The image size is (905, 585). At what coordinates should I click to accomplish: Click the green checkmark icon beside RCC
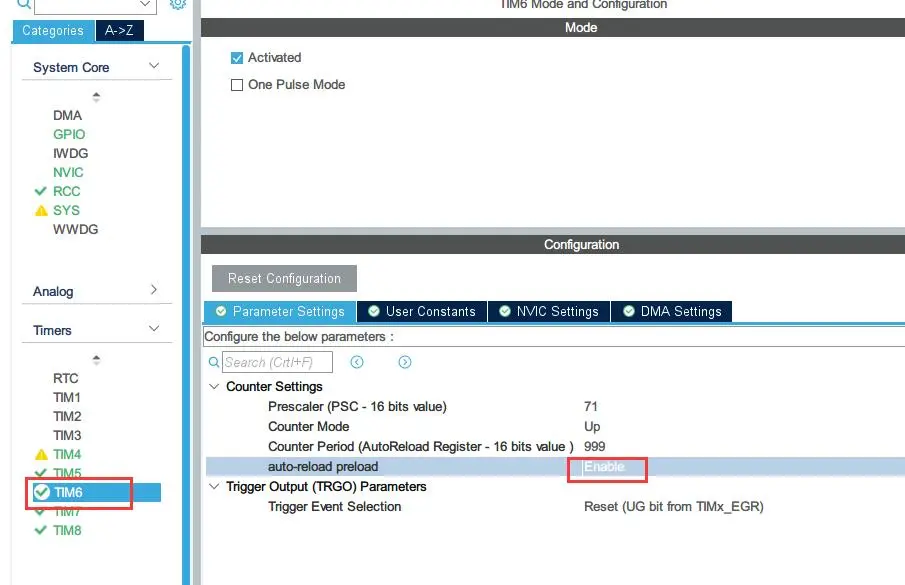(x=41, y=191)
